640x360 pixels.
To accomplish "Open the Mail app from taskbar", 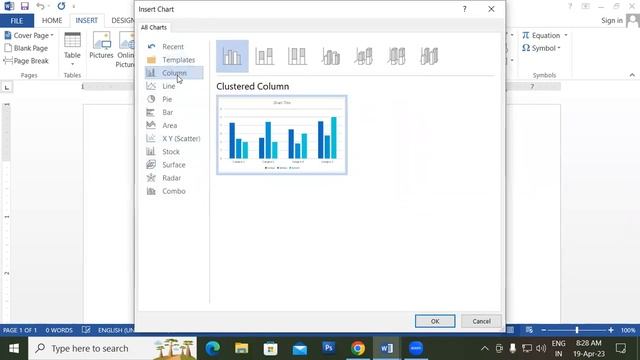I will coord(300,348).
